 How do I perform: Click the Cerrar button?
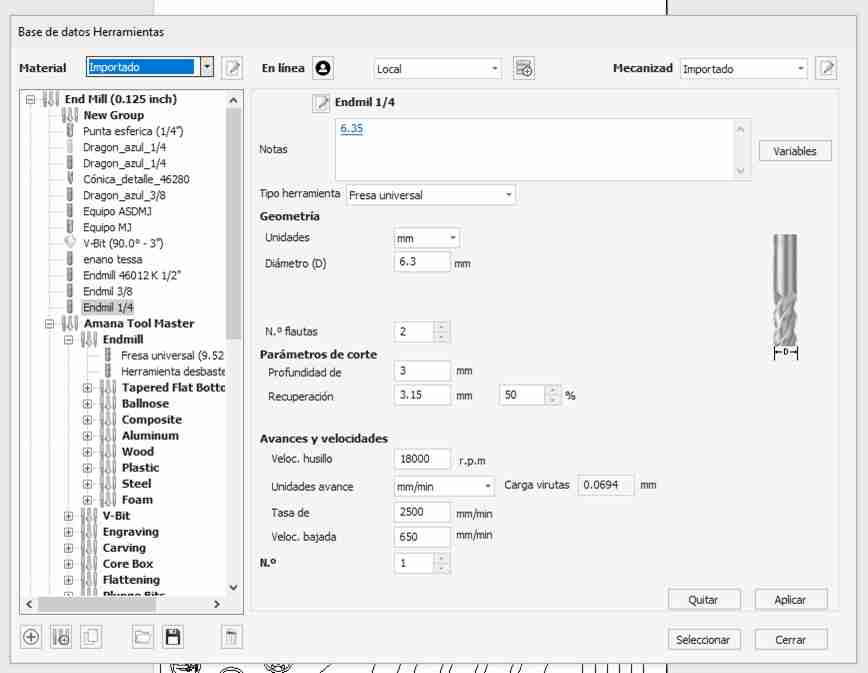pos(790,640)
